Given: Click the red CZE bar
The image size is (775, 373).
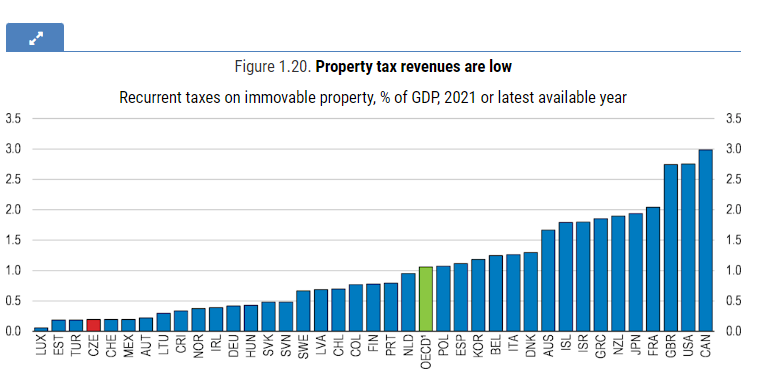Looking at the screenshot, I should click(x=93, y=325).
